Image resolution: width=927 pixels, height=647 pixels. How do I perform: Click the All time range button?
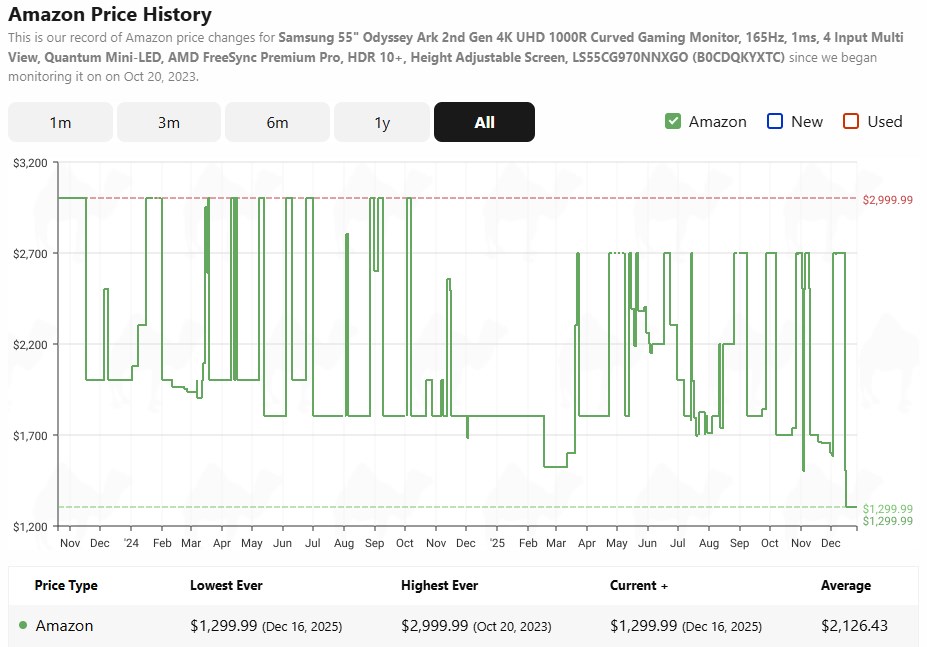(x=484, y=122)
